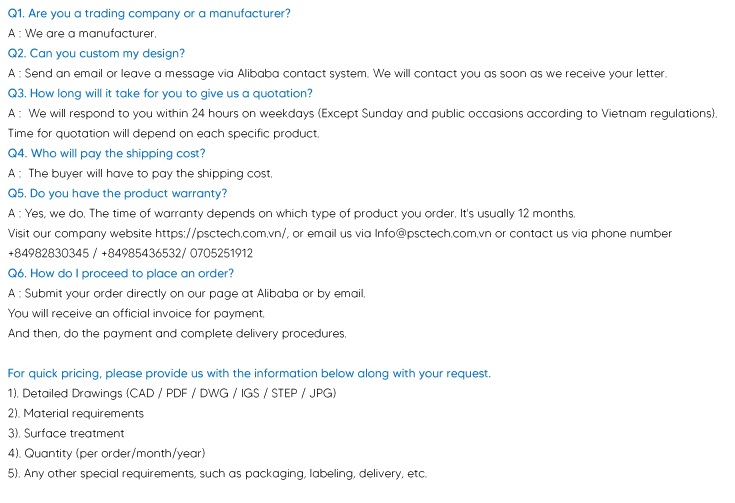The image size is (735, 503).
Task: Click the 'We are a manufacturer' answer
Action: coord(82,34)
